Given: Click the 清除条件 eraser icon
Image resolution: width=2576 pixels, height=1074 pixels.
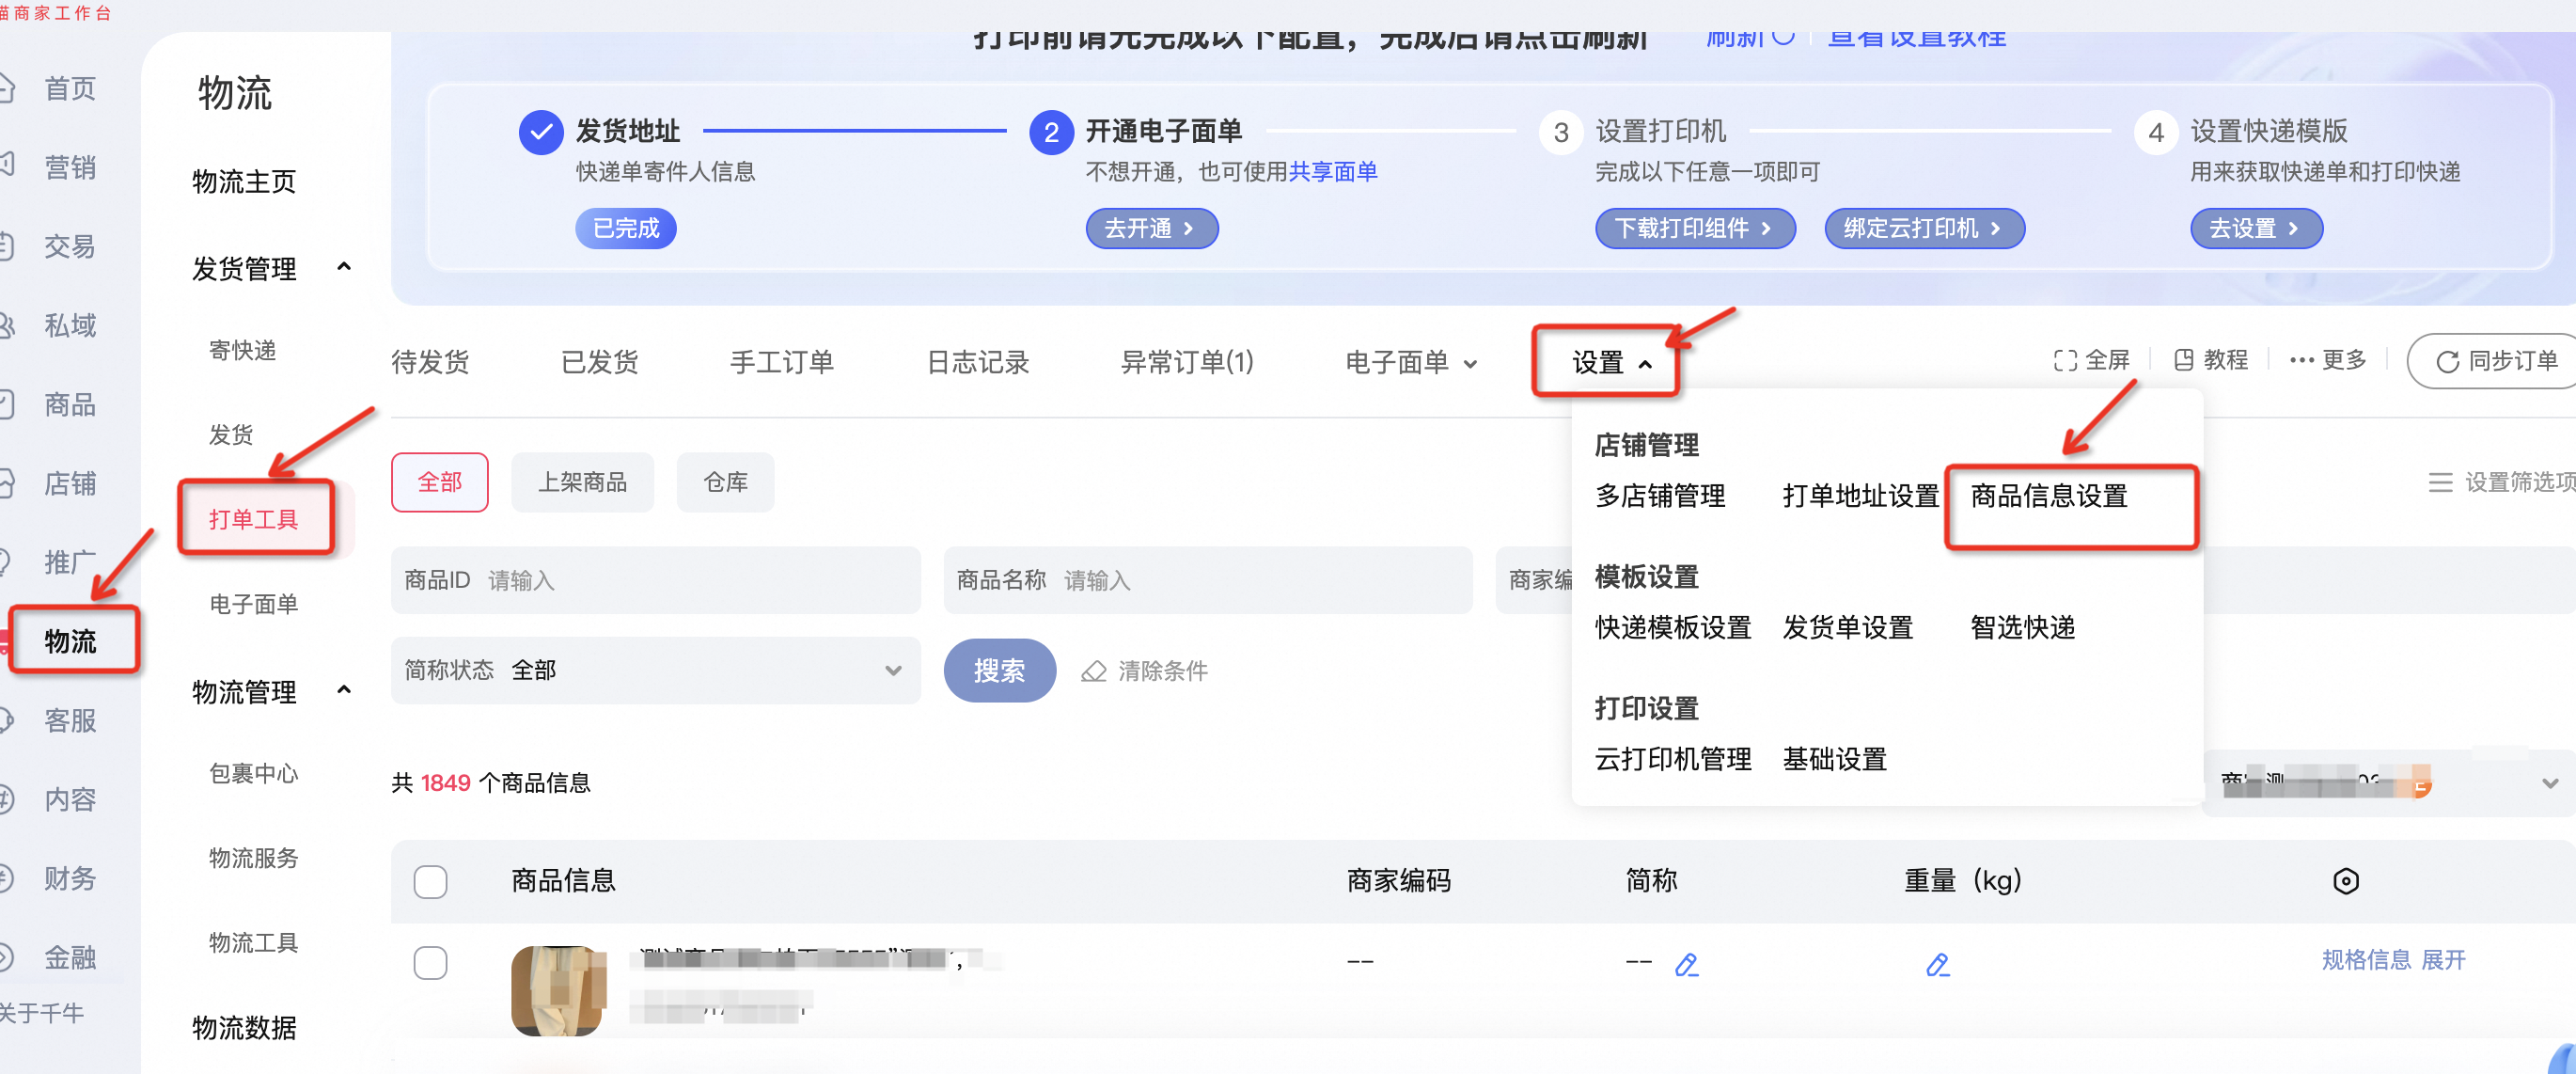Looking at the screenshot, I should point(1093,671).
